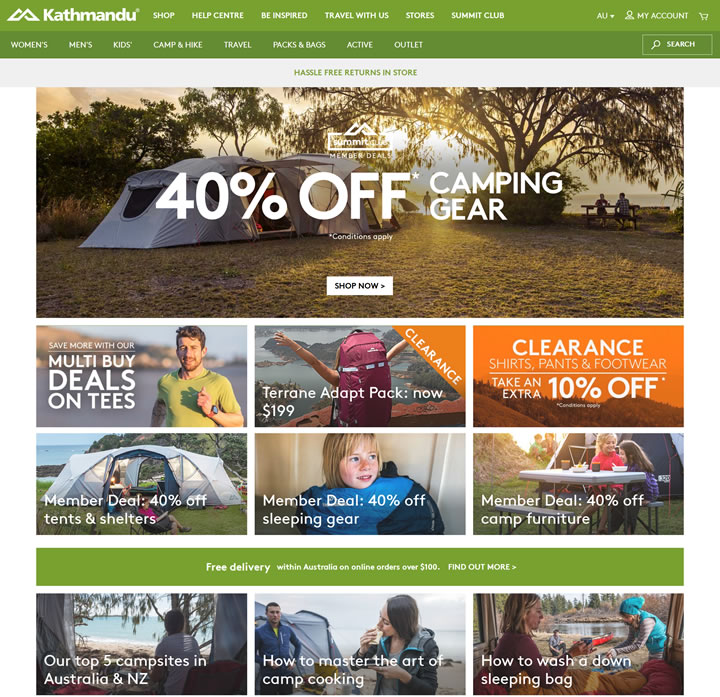Click Find Out More about free delivery
The height and width of the screenshot is (697, 720).
pyautogui.click(x=482, y=567)
